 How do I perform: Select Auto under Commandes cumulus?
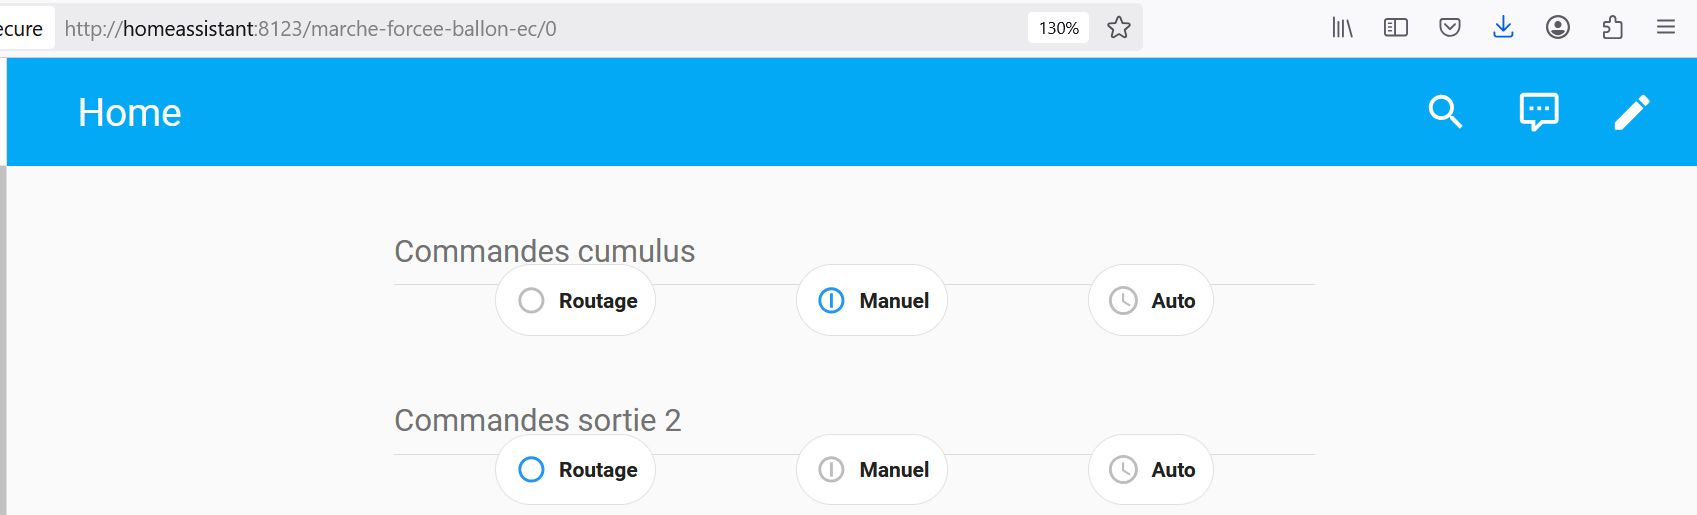[1151, 301]
